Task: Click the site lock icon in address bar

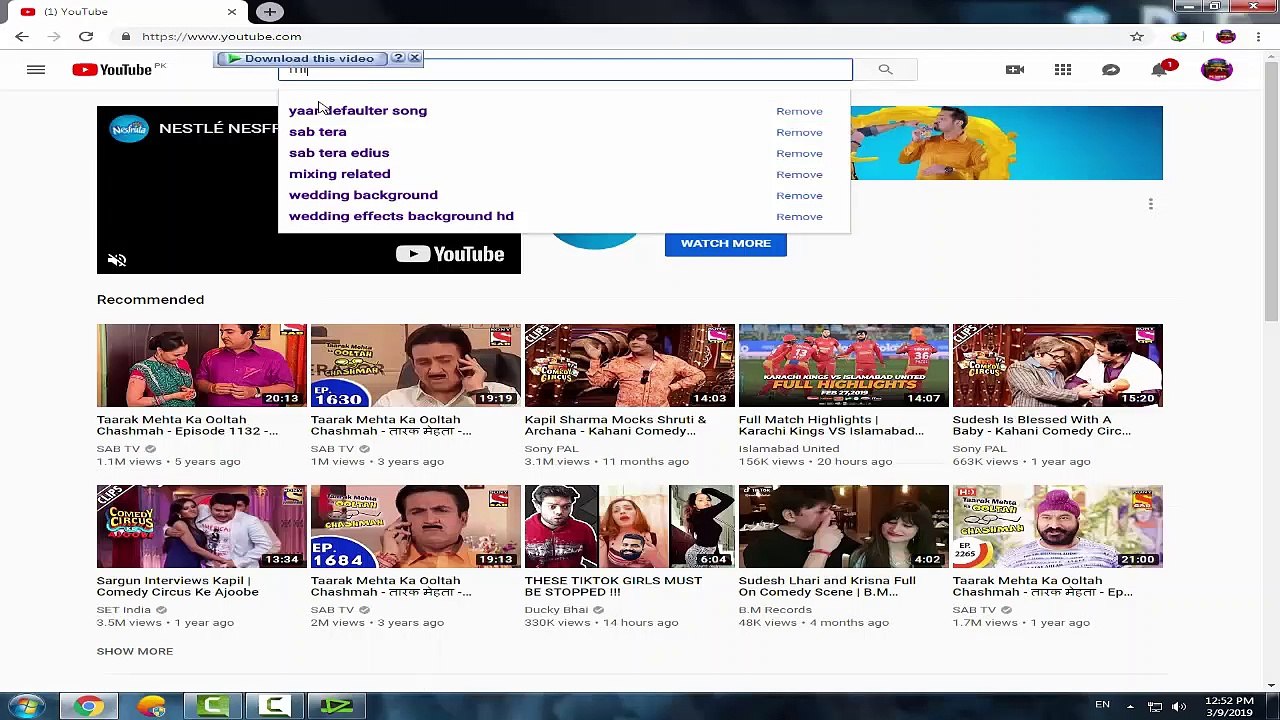Action: pyautogui.click(x=125, y=36)
